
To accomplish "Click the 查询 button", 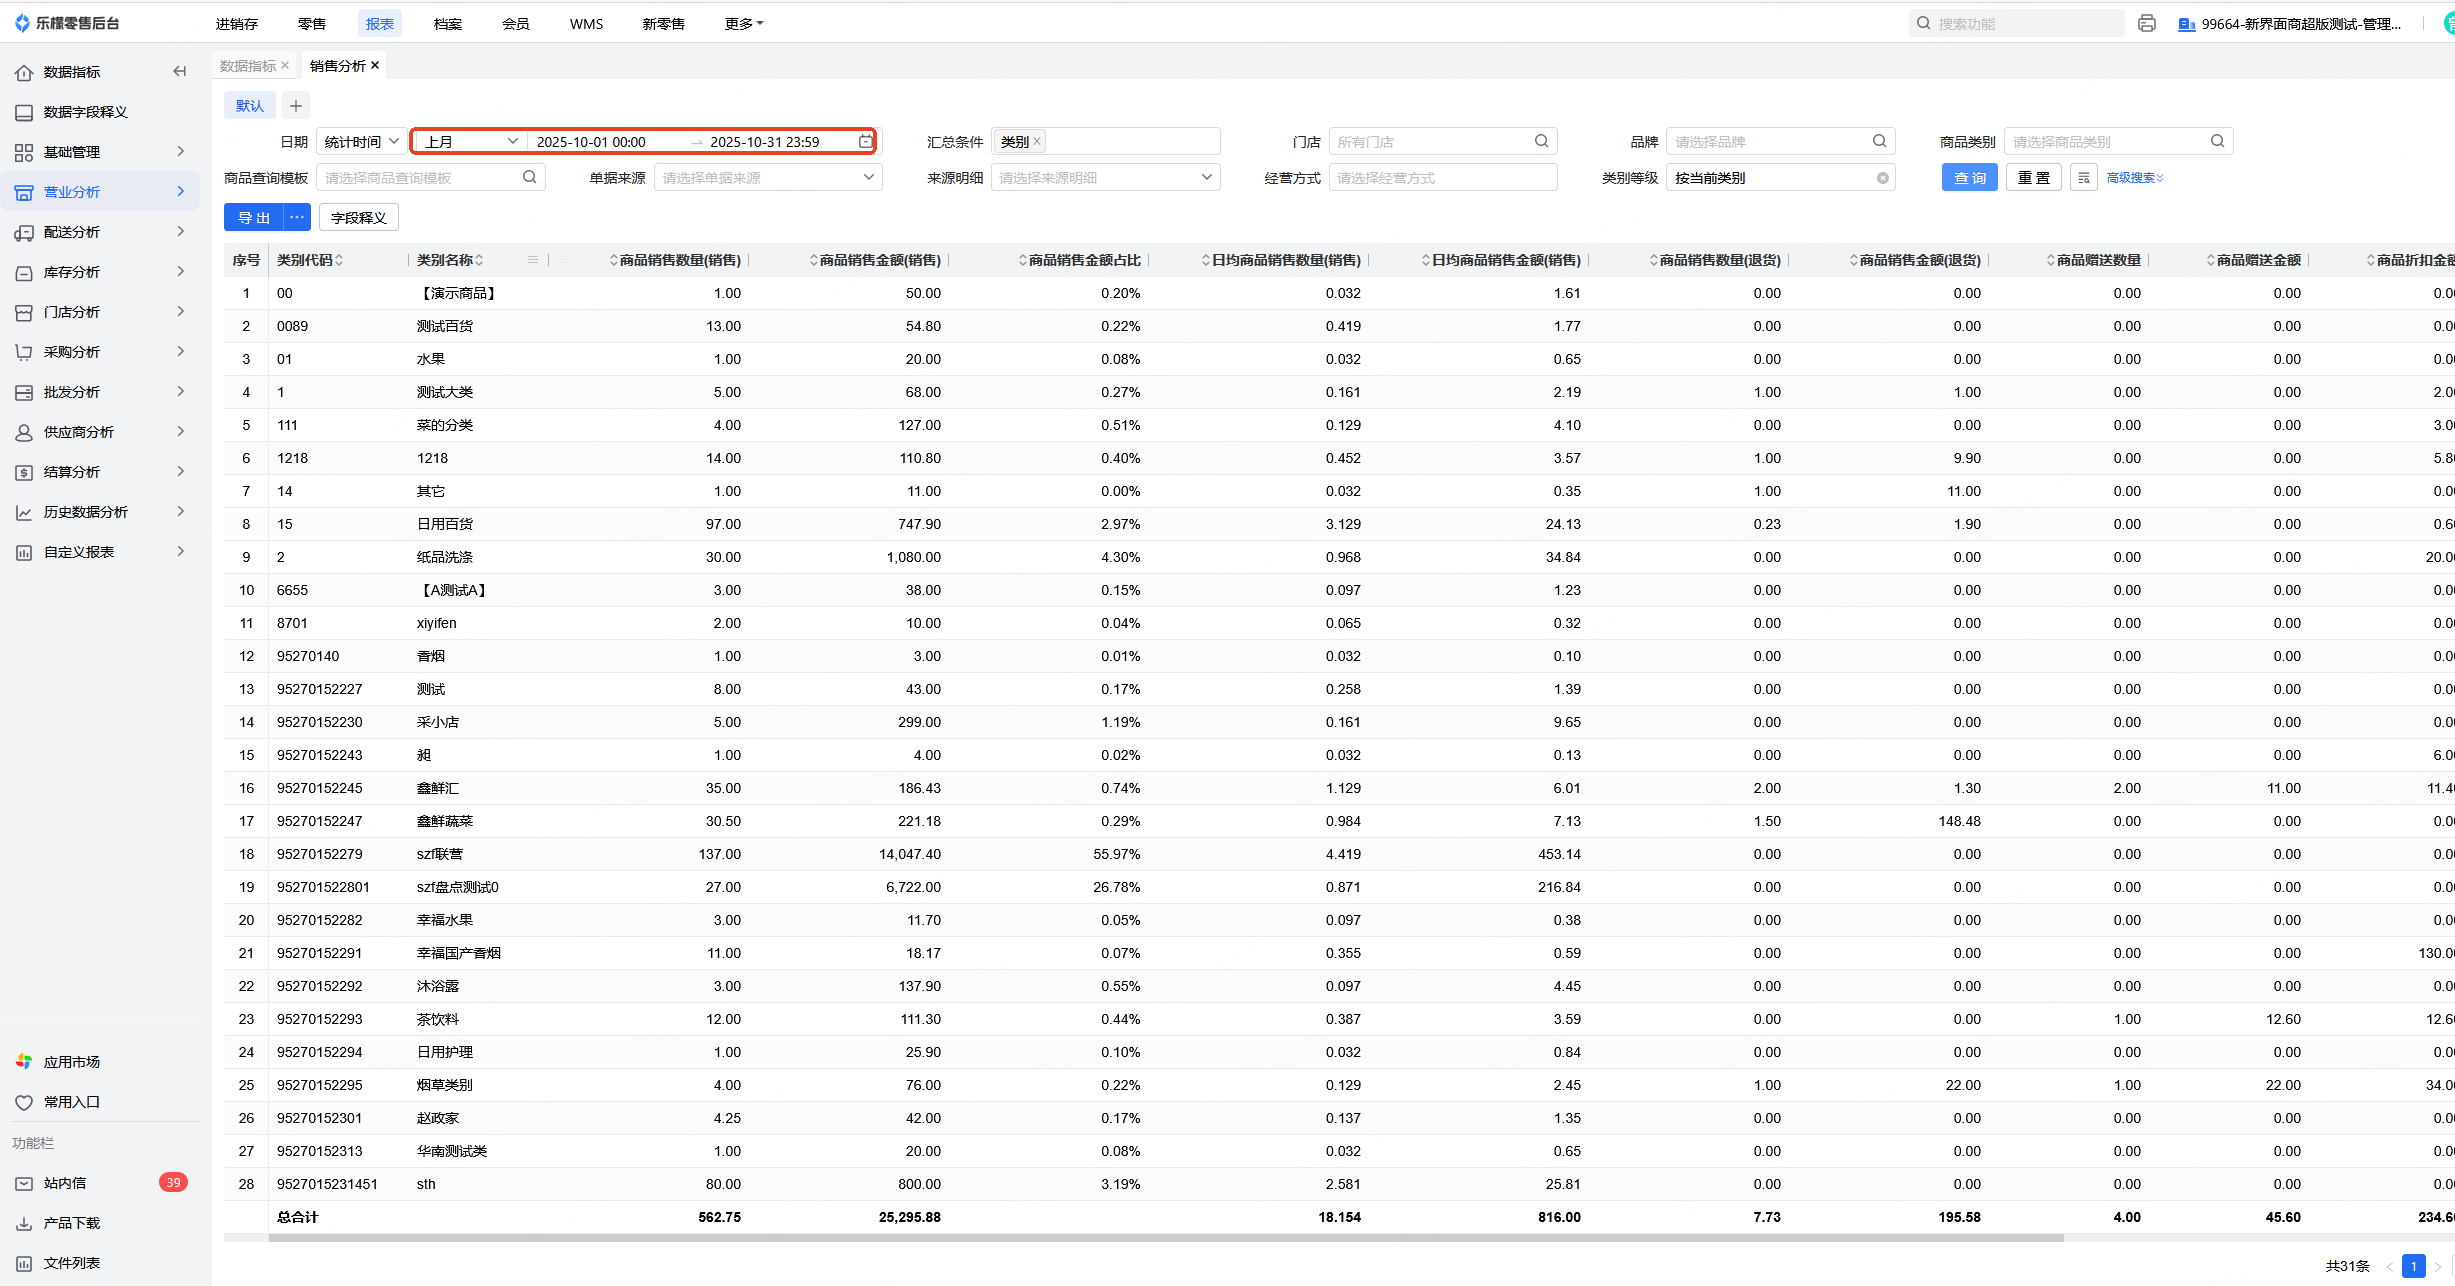I will point(1968,178).
